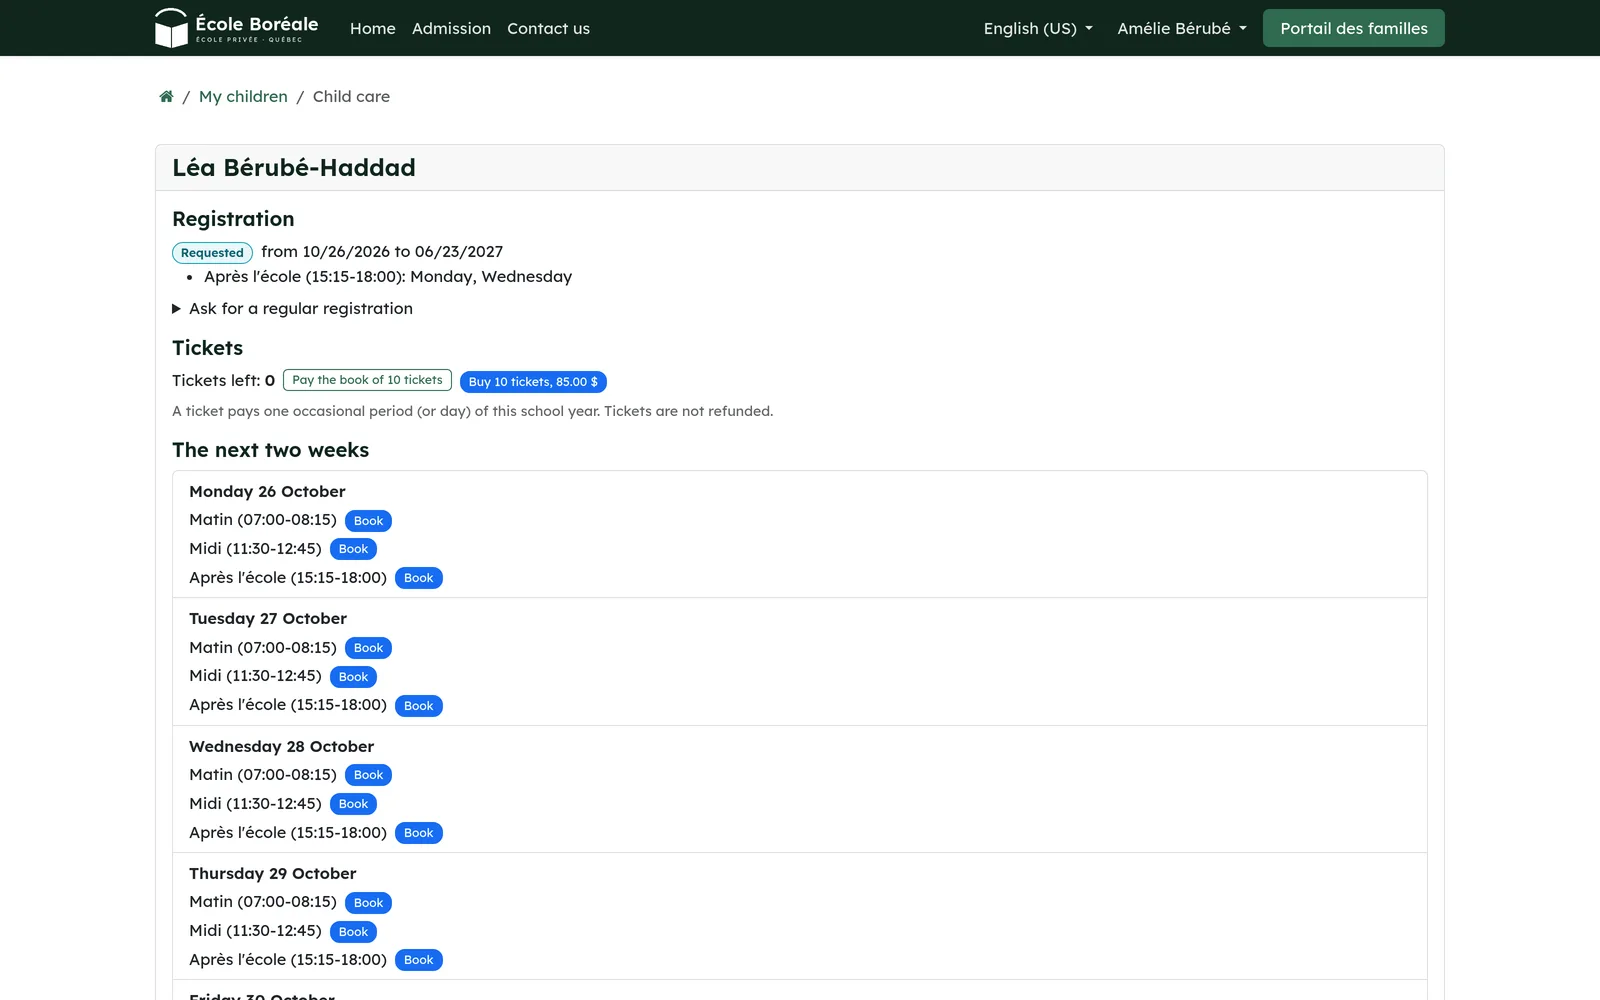The height and width of the screenshot is (1000, 1600).
Task: Open the Amélie Bérubé user menu
Action: click(1182, 28)
